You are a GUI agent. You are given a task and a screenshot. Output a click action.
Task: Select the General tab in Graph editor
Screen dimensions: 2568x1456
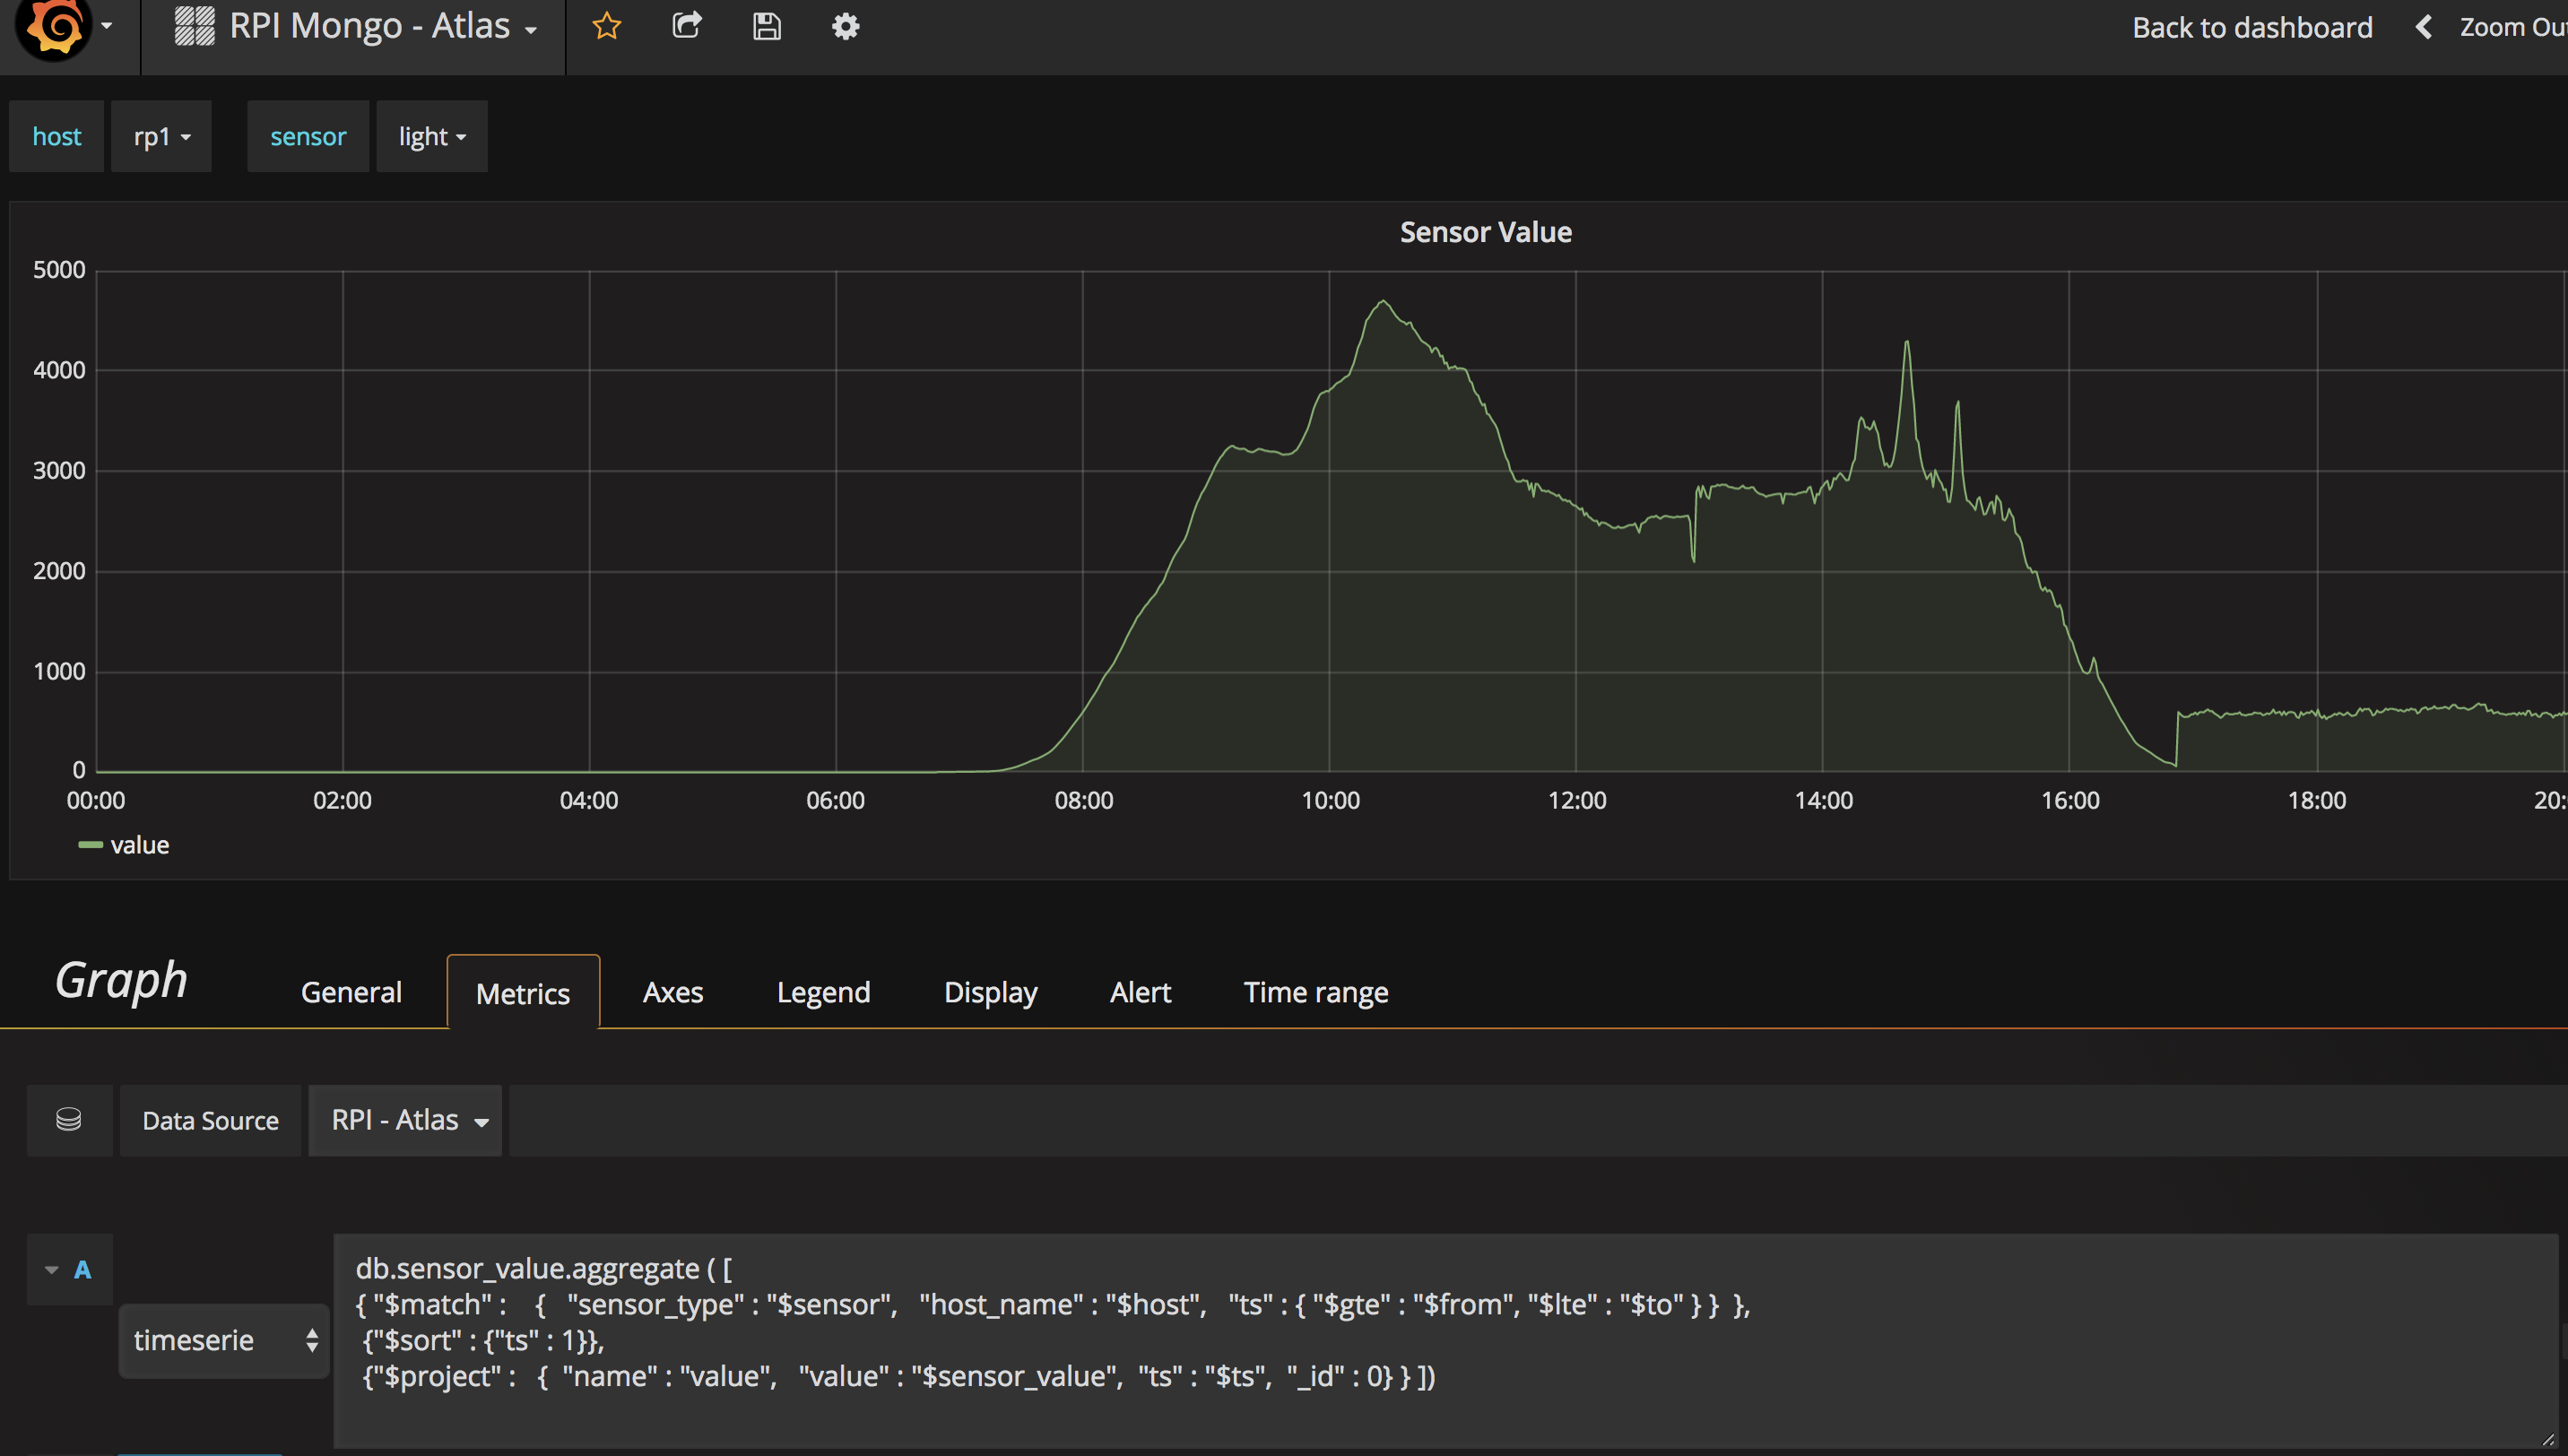pos(351,989)
